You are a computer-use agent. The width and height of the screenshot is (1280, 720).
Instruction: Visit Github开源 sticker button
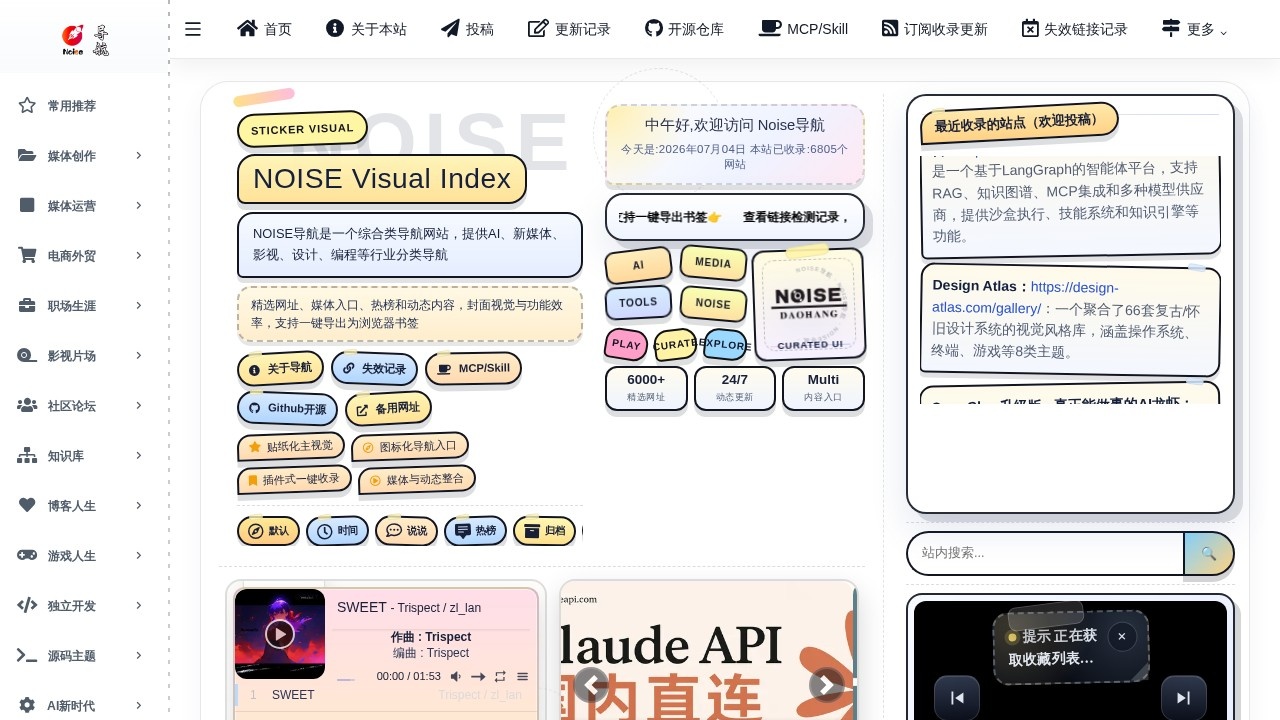pyautogui.click(x=287, y=408)
